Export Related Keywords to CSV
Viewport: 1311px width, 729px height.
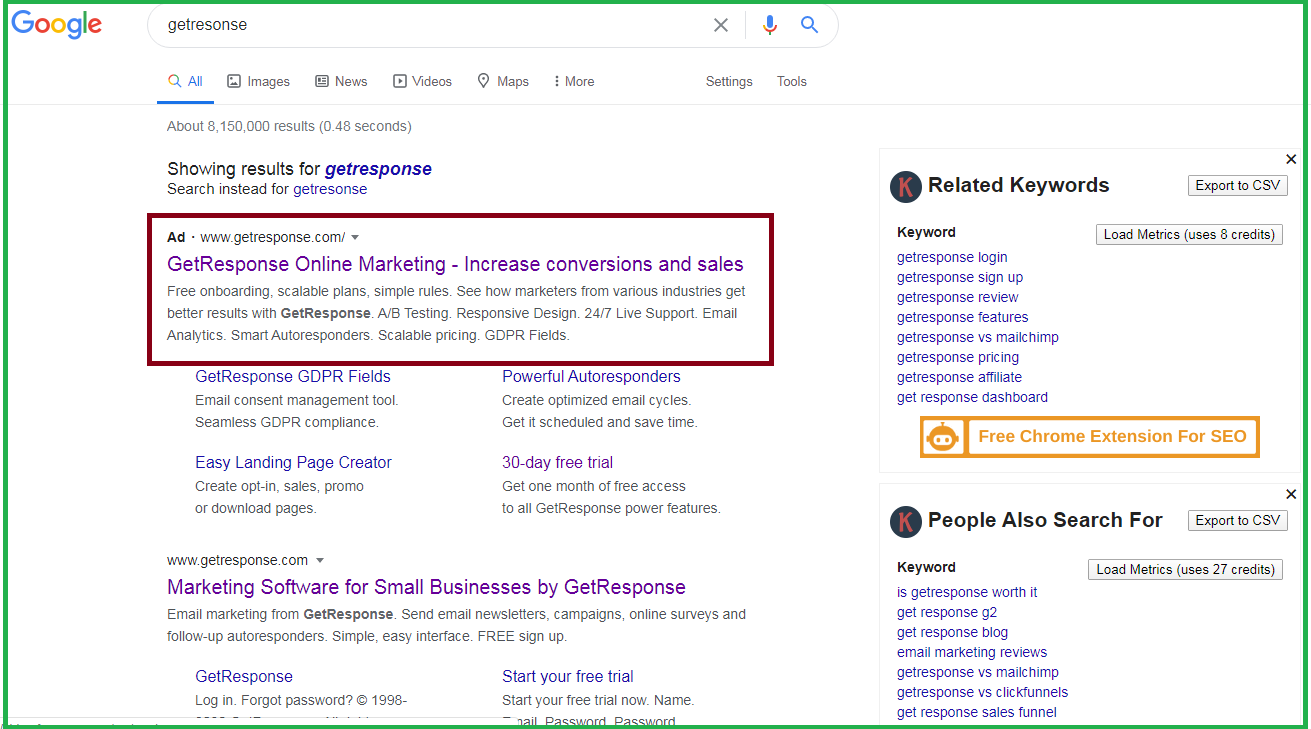pos(1237,186)
